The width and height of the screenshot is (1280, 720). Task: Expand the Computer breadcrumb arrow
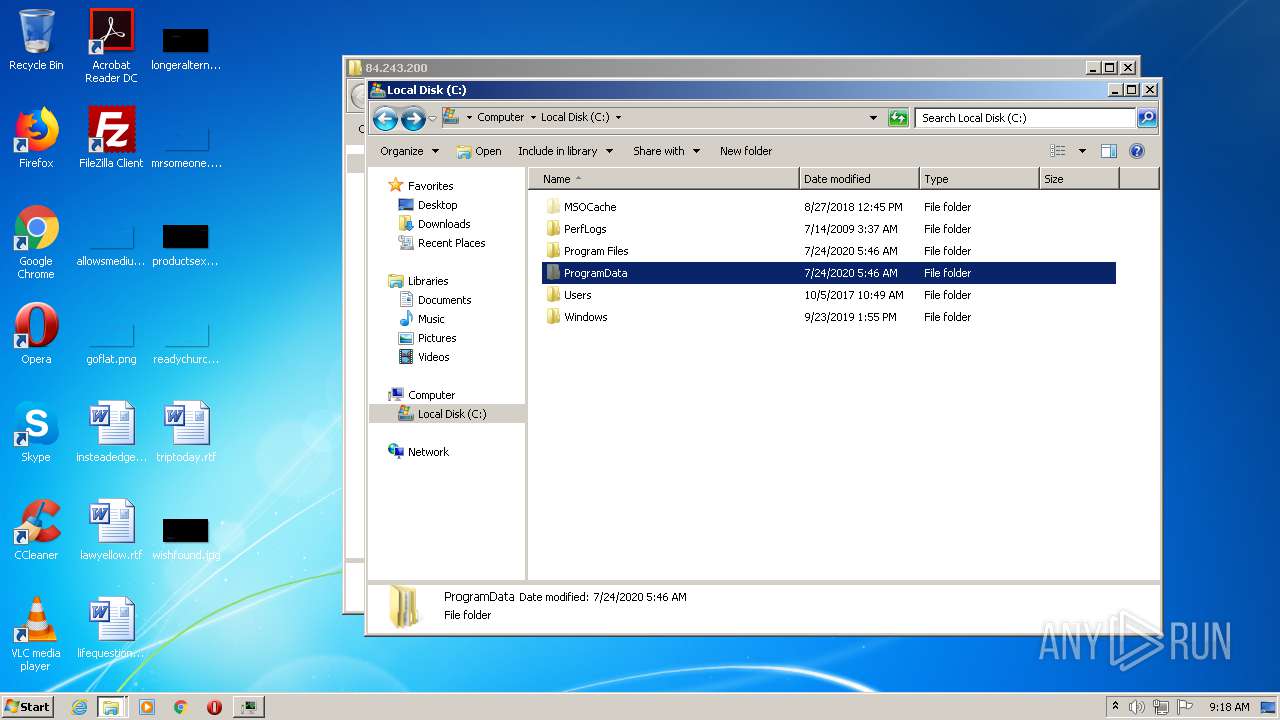tap(533, 118)
